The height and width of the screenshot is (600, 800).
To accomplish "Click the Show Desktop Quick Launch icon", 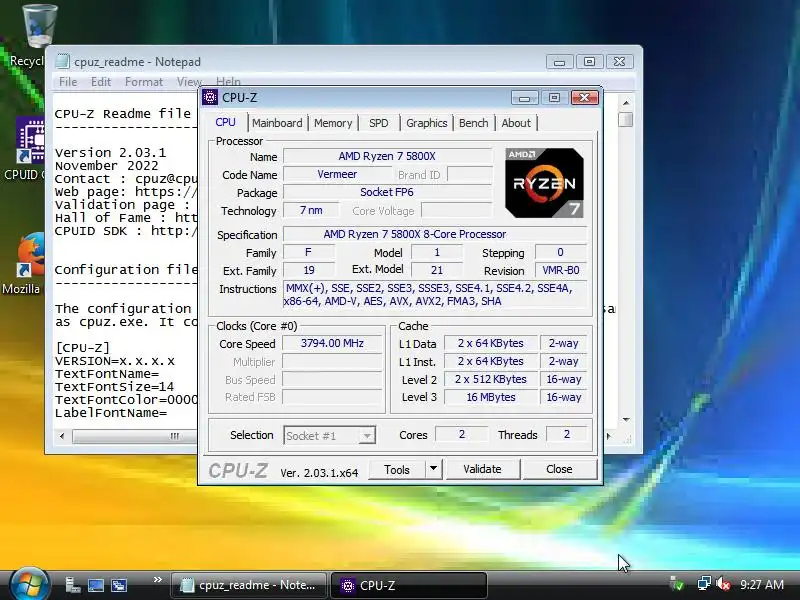I will click(96, 585).
